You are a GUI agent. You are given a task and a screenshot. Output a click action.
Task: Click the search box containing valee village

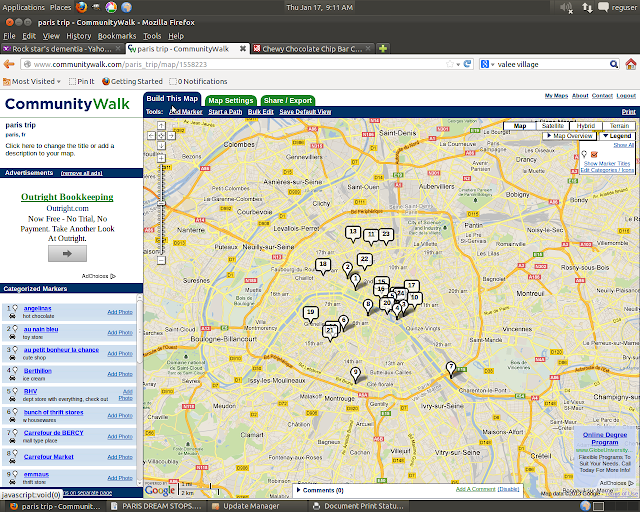click(551, 64)
